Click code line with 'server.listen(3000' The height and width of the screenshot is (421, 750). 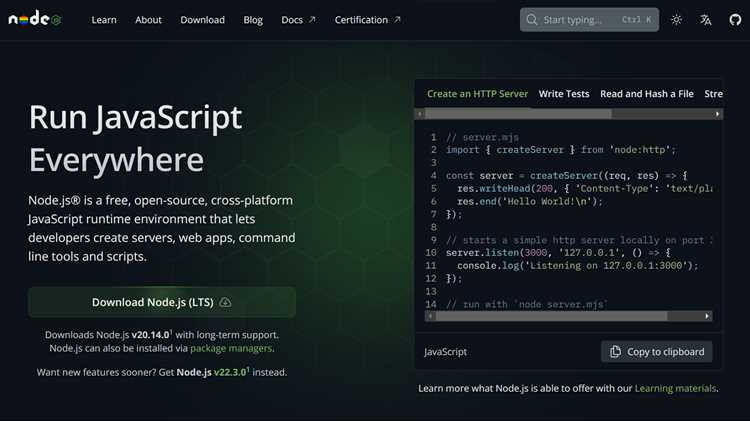click(558, 253)
